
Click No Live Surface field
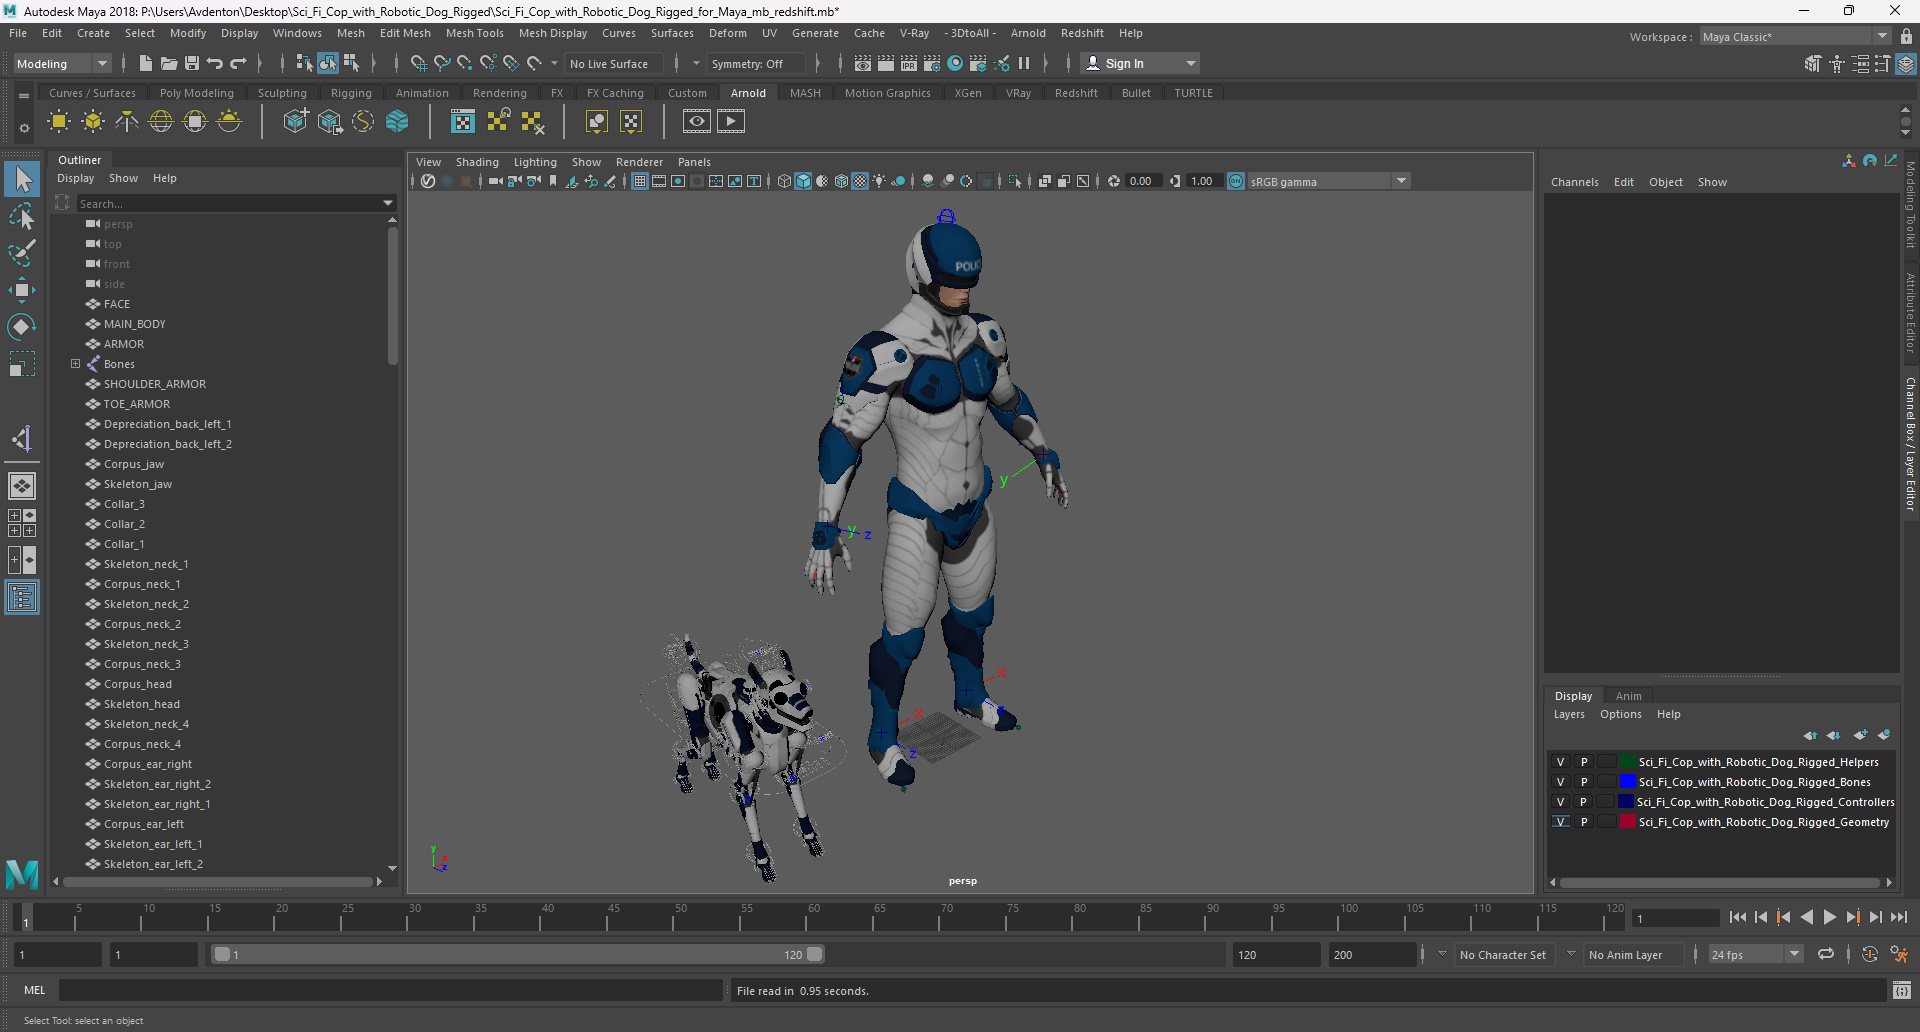pyautogui.click(x=613, y=64)
